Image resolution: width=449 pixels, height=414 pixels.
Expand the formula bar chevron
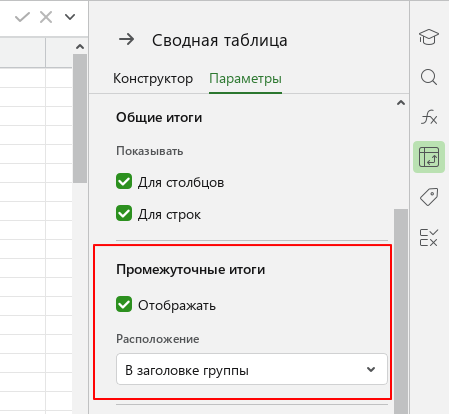click(70, 17)
